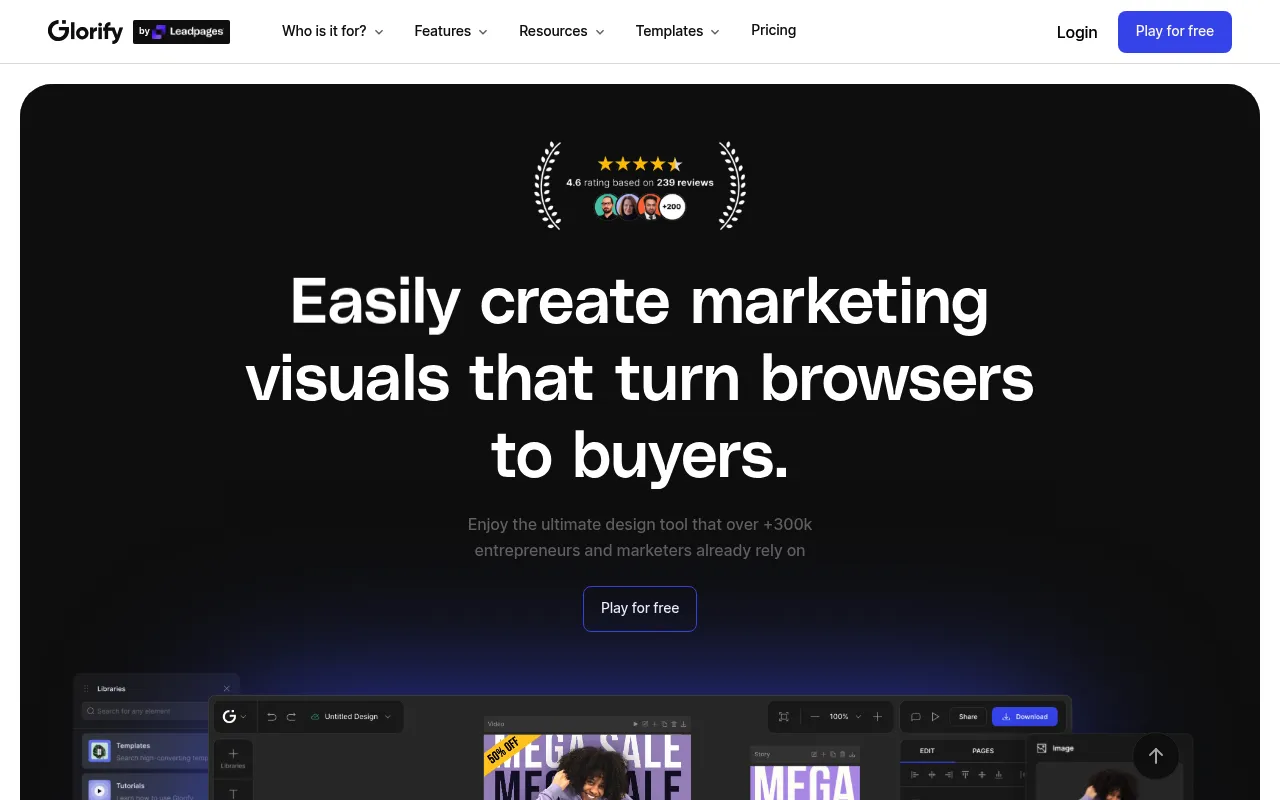The height and width of the screenshot is (800, 1280).
Task: Click the Login link
Action: pyautogui.click(x=1077, y=32)
